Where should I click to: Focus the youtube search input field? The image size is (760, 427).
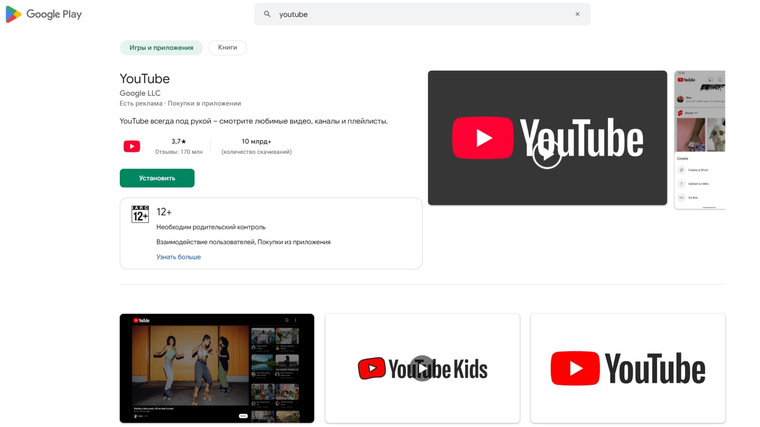(x=422, y=14)
